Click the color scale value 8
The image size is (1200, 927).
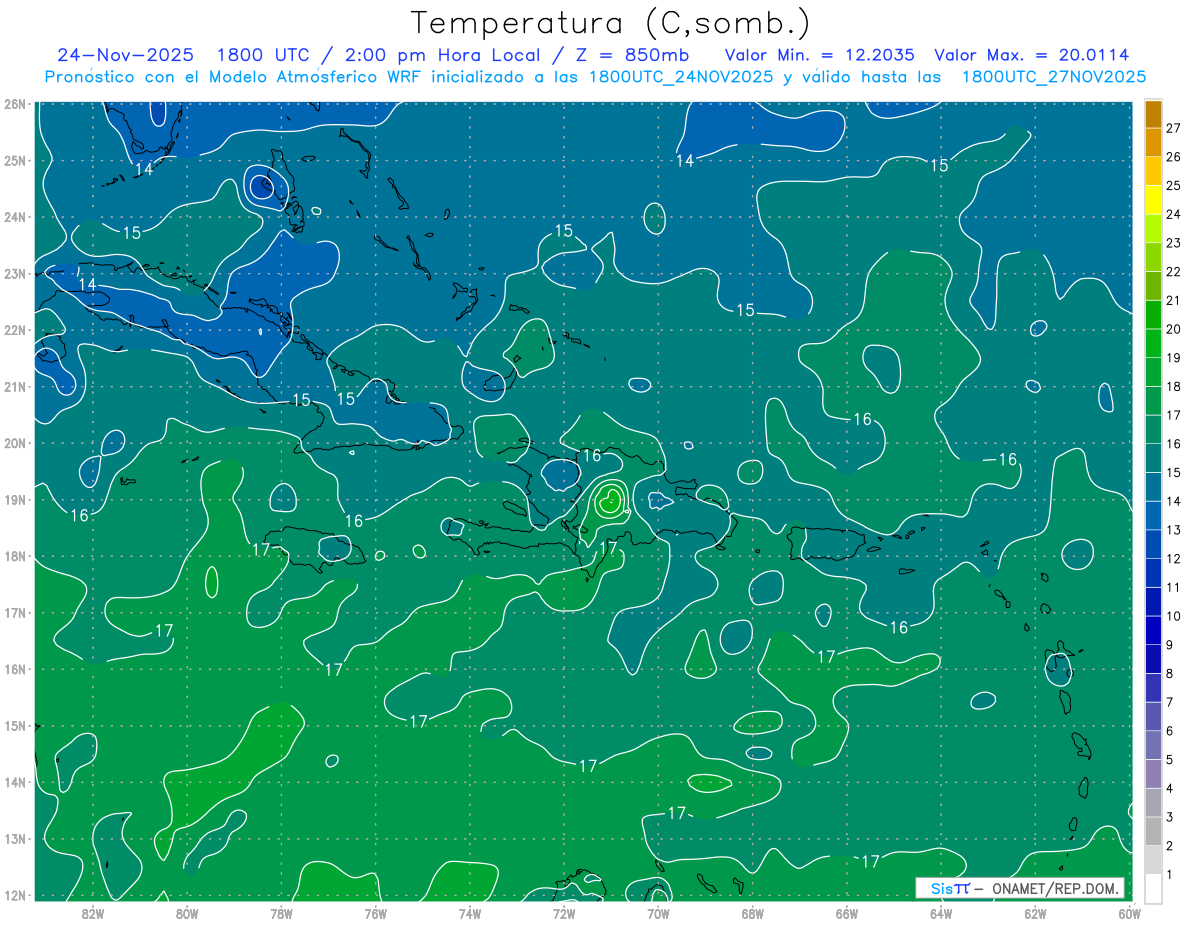click(x=1170, y=673)
